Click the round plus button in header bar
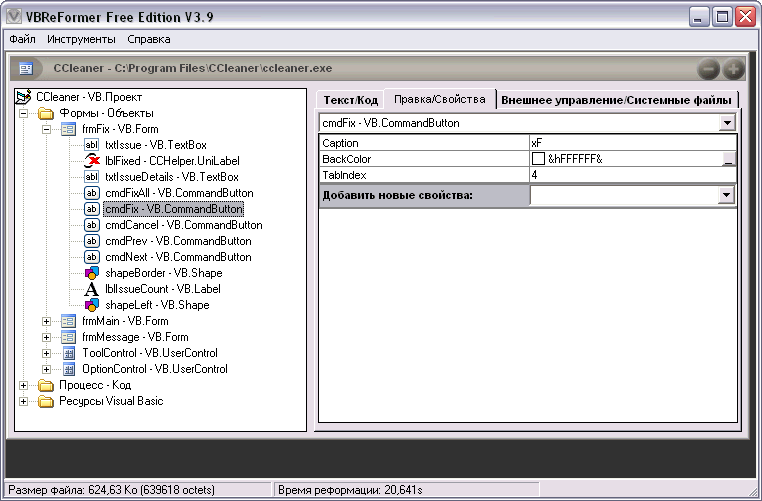This screenshot has width=762, height=501. click(x=733, y=69)
